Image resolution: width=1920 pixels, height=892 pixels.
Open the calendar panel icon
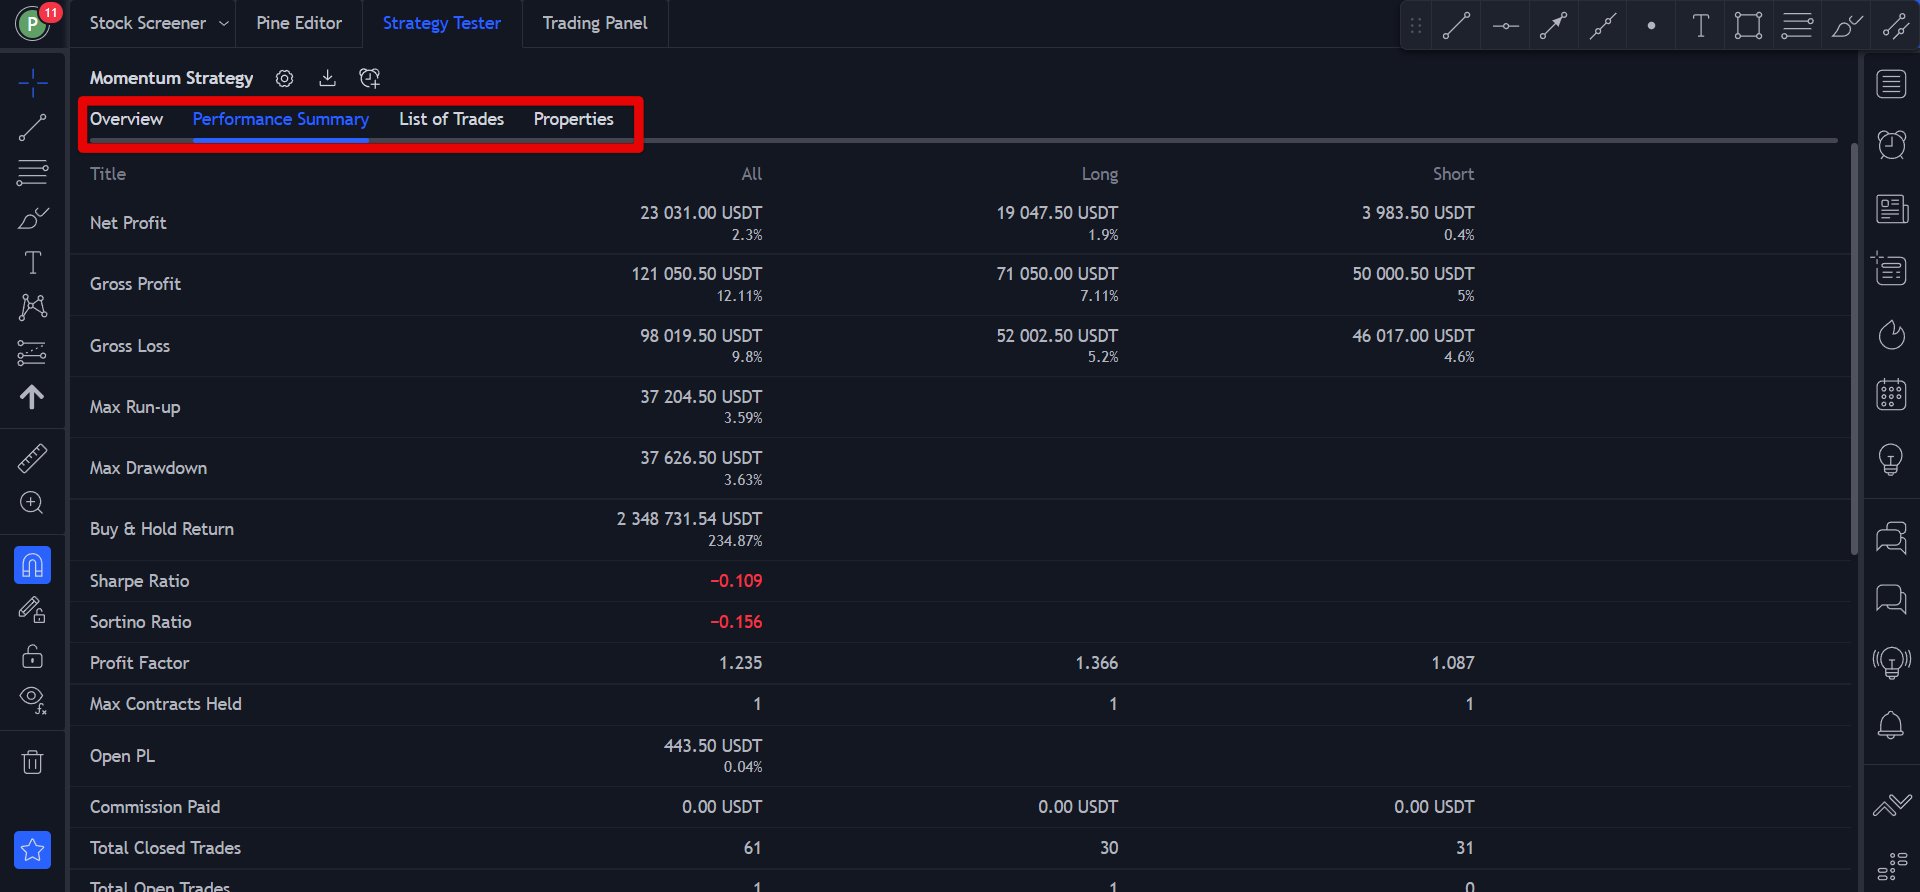coord(1891,395)
